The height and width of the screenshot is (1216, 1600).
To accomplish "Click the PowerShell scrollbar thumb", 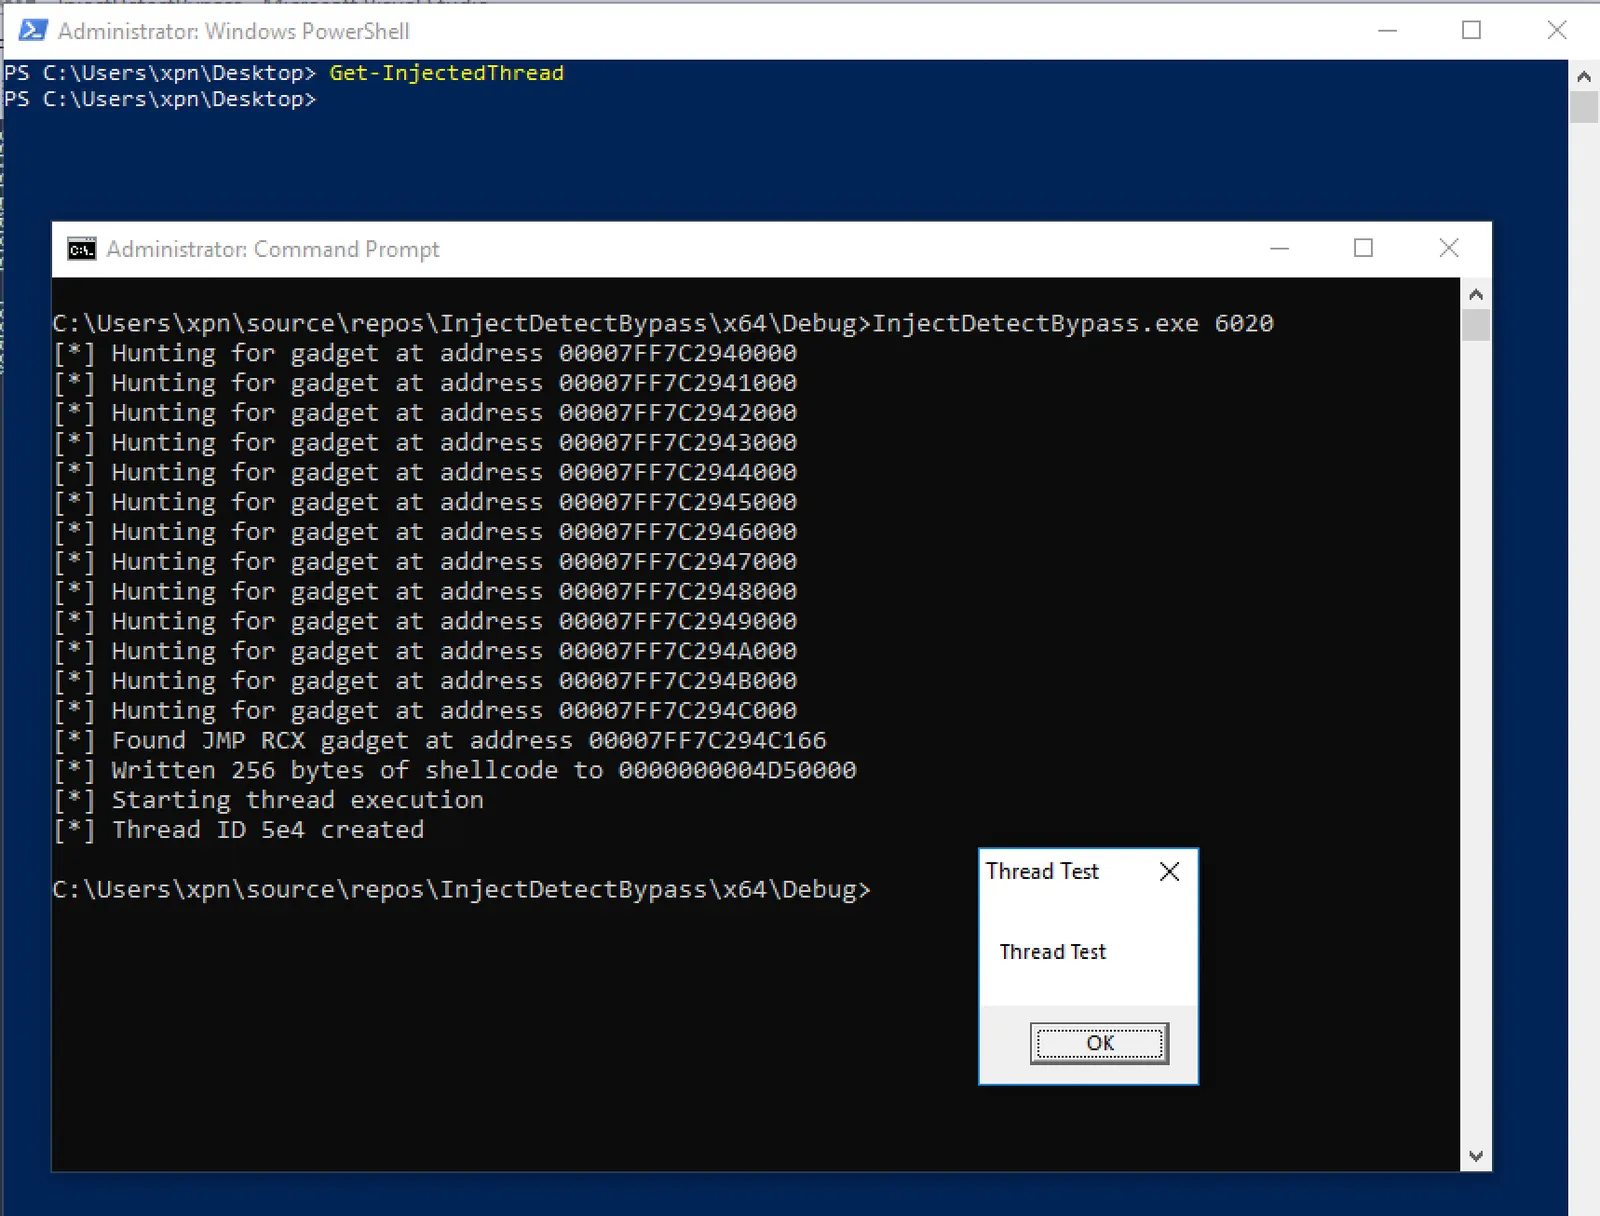I will coord(1584,107).
